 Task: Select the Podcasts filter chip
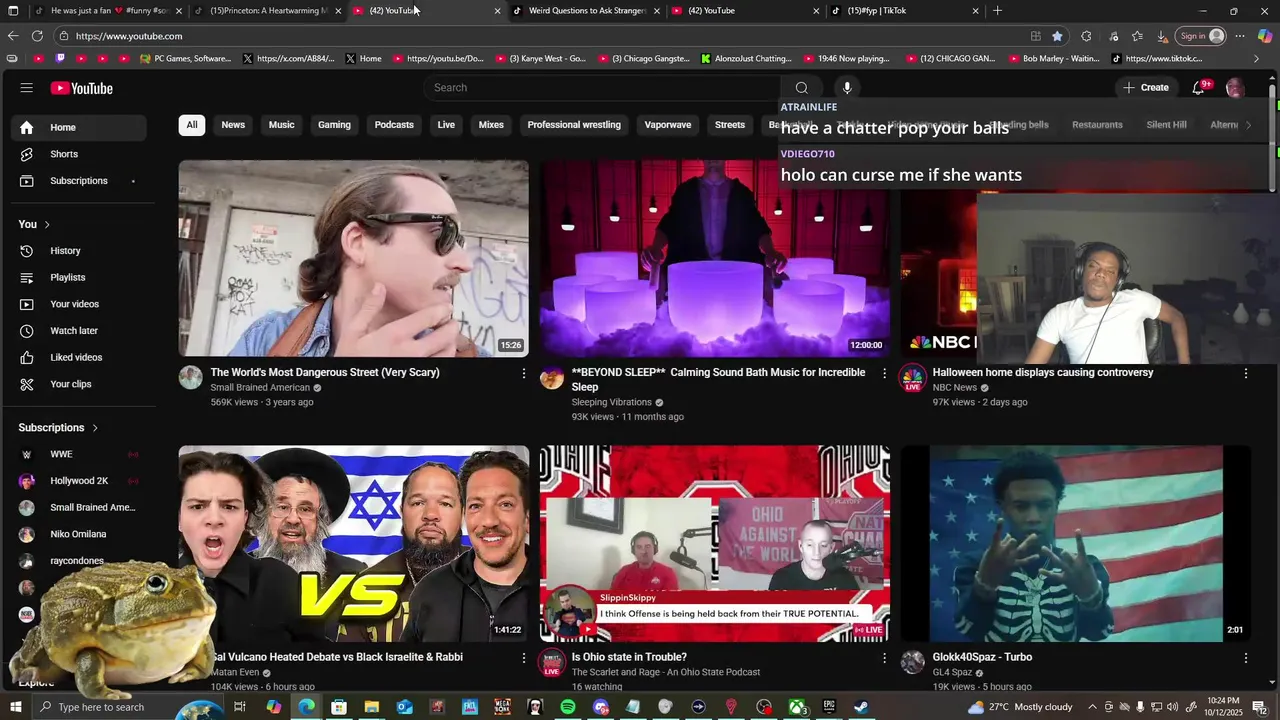point(394,125)
